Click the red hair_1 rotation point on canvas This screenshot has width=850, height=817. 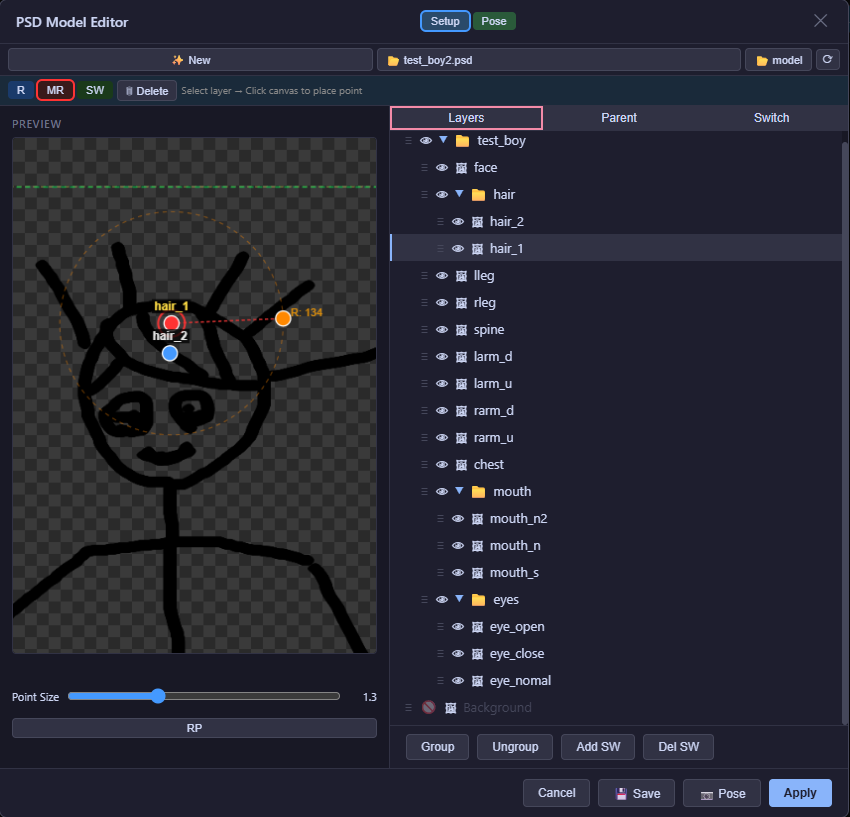click(x=171, y=323)
